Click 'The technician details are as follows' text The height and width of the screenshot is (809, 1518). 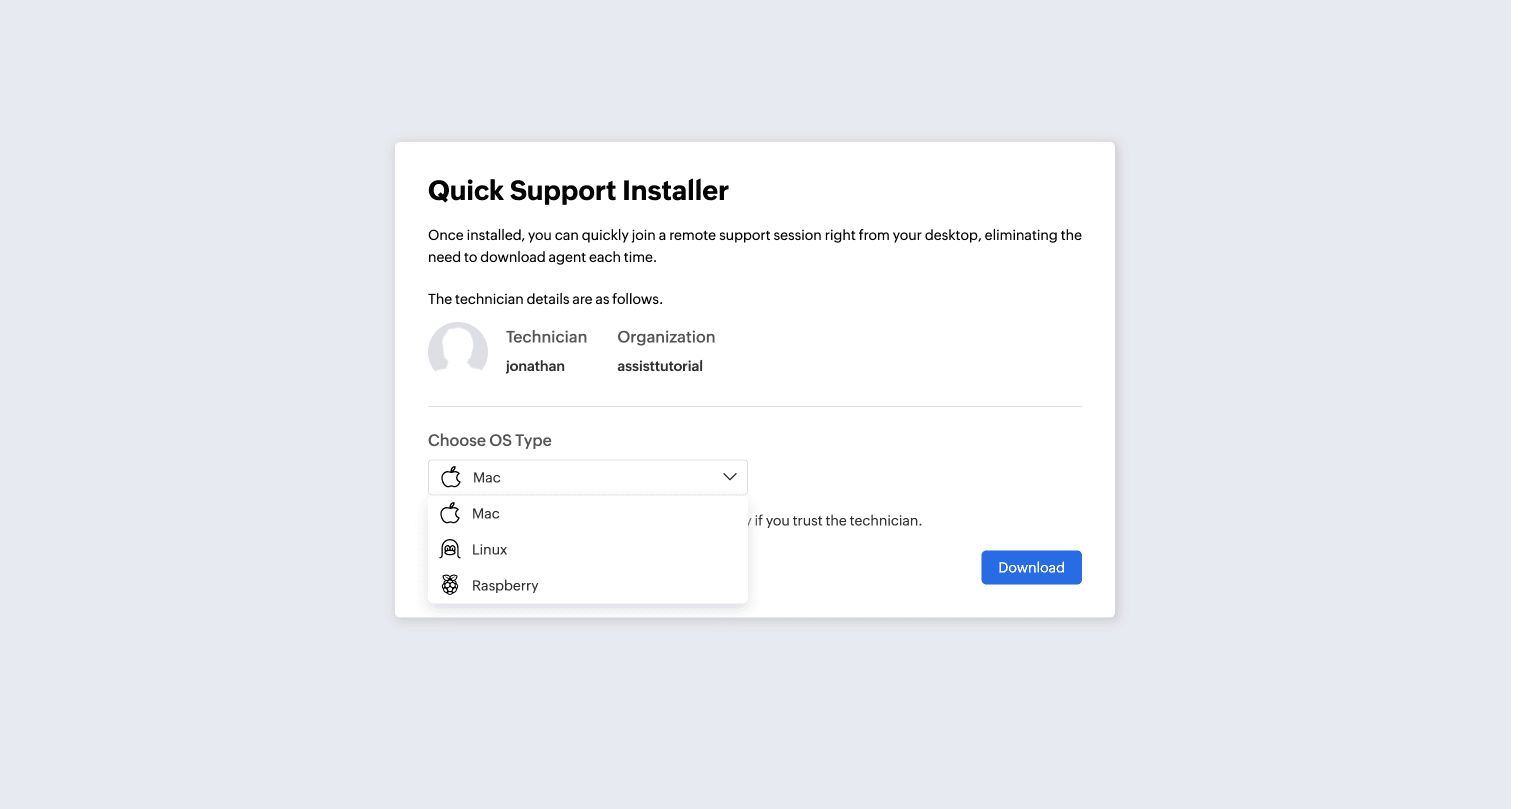pyautogui.click(x=545, y=299)
